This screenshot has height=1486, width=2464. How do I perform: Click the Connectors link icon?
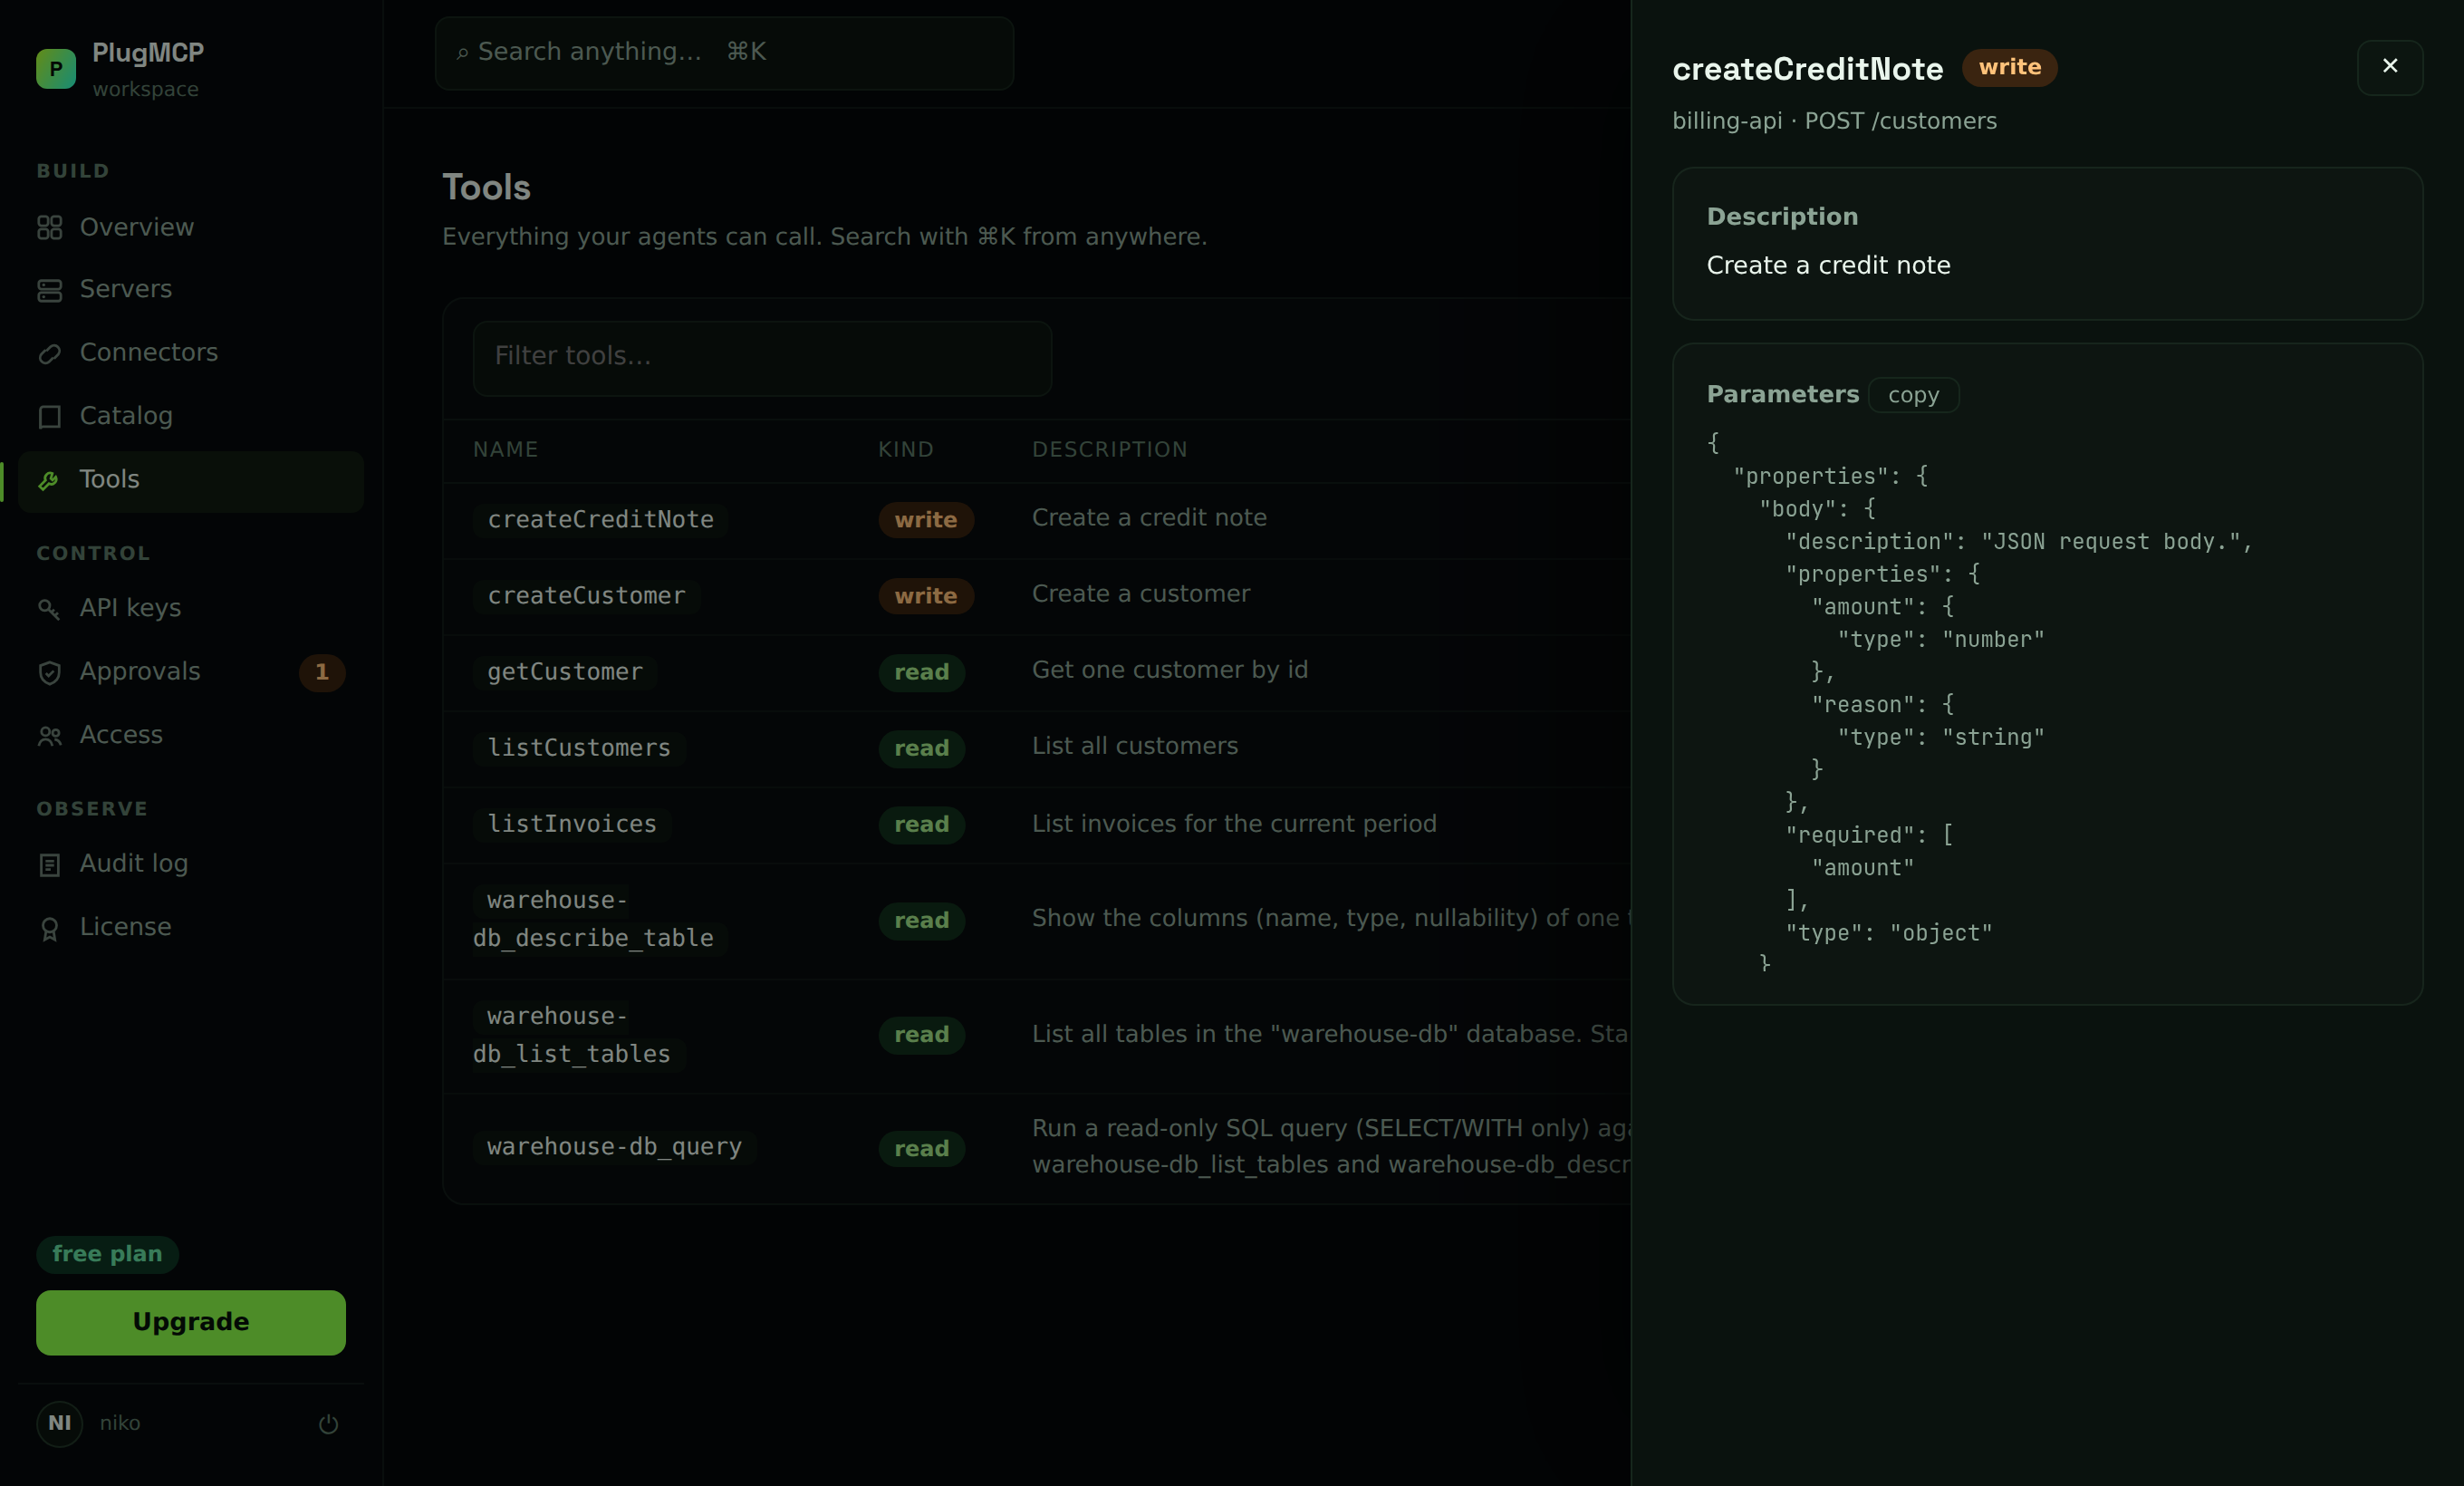(x=49, y=354)
